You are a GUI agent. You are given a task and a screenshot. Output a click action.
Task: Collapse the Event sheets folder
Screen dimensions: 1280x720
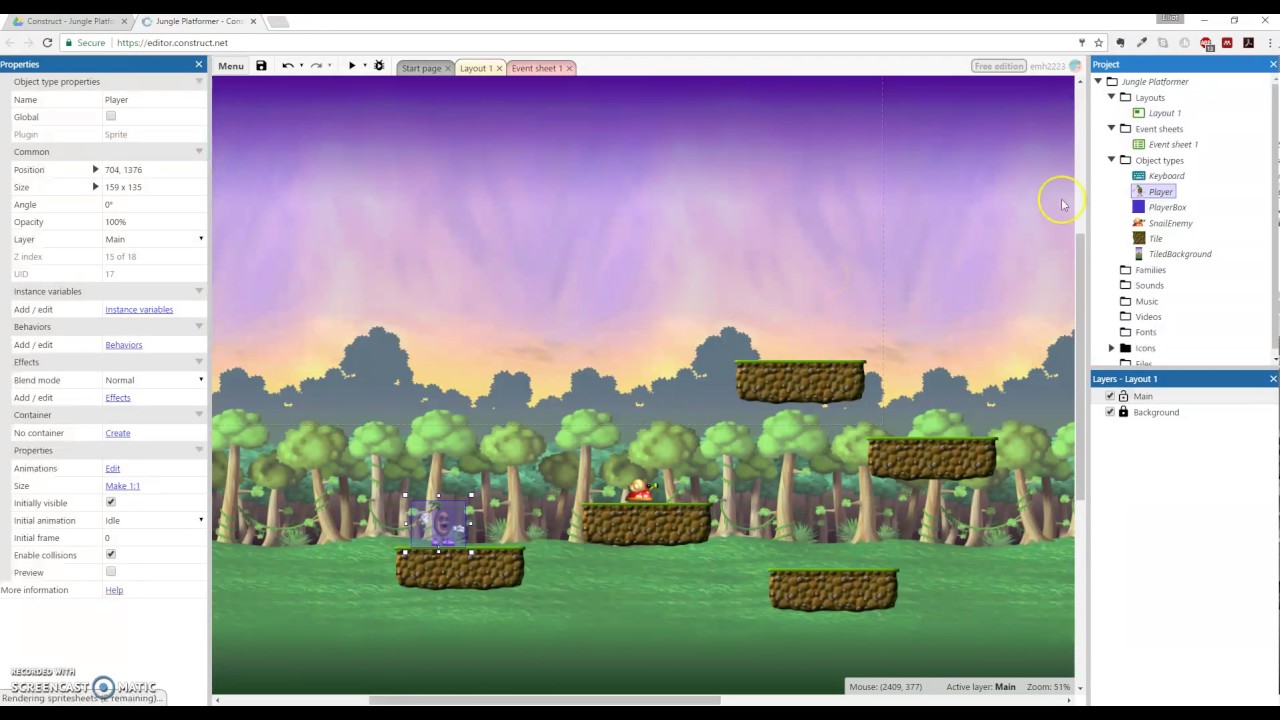click(x=1111, y=128)
